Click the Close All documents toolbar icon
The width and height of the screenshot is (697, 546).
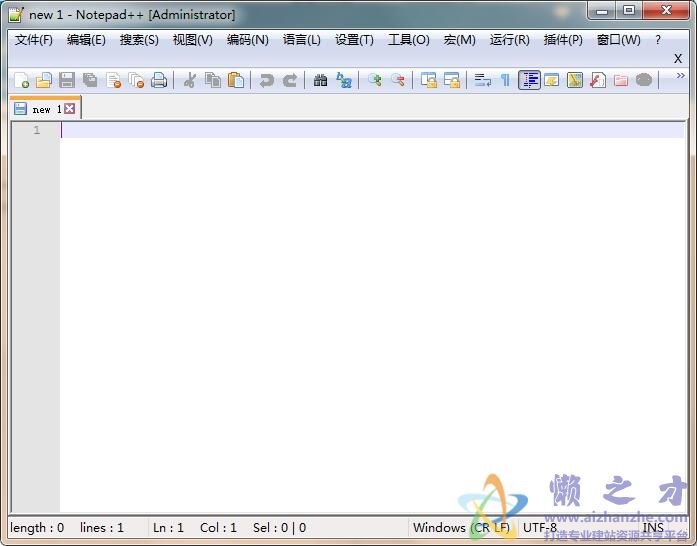(x=136, y=80)
